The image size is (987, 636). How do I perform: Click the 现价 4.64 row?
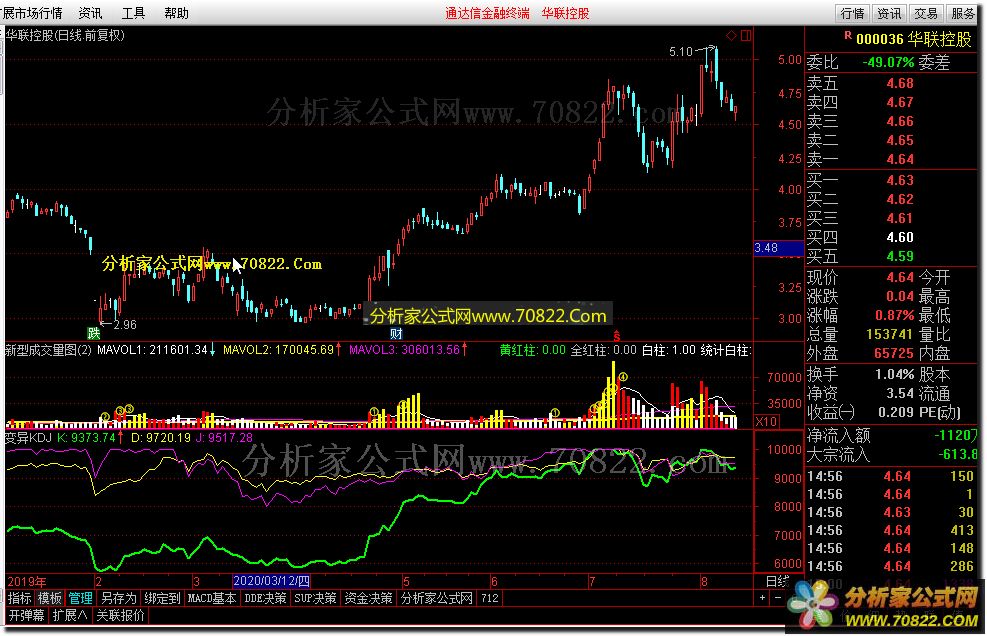tap(892, 278)
